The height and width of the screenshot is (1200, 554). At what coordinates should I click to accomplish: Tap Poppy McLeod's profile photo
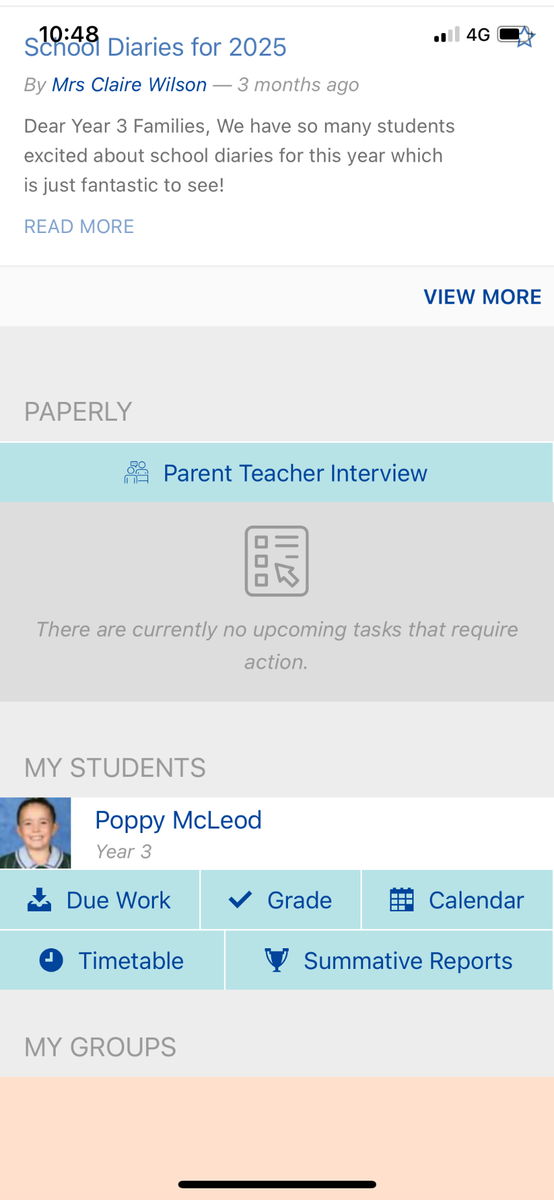click(x=35, y=833)
